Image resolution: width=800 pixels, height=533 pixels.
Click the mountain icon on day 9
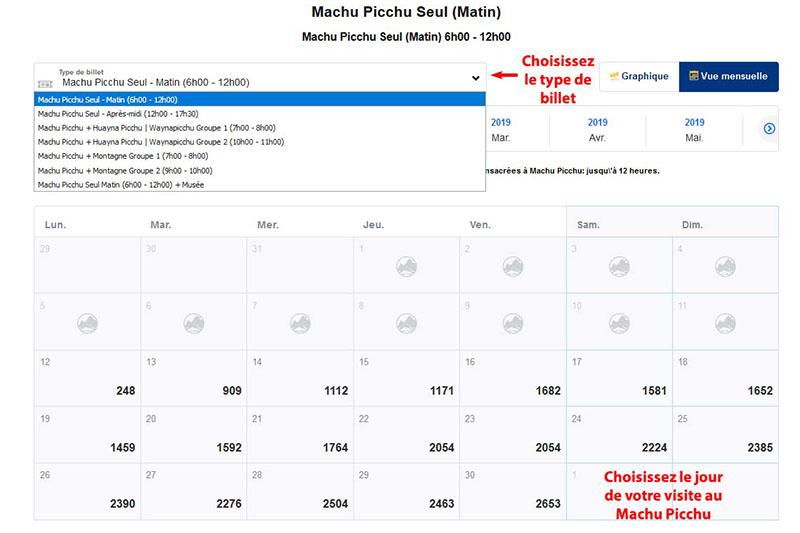tap(513, 323)
